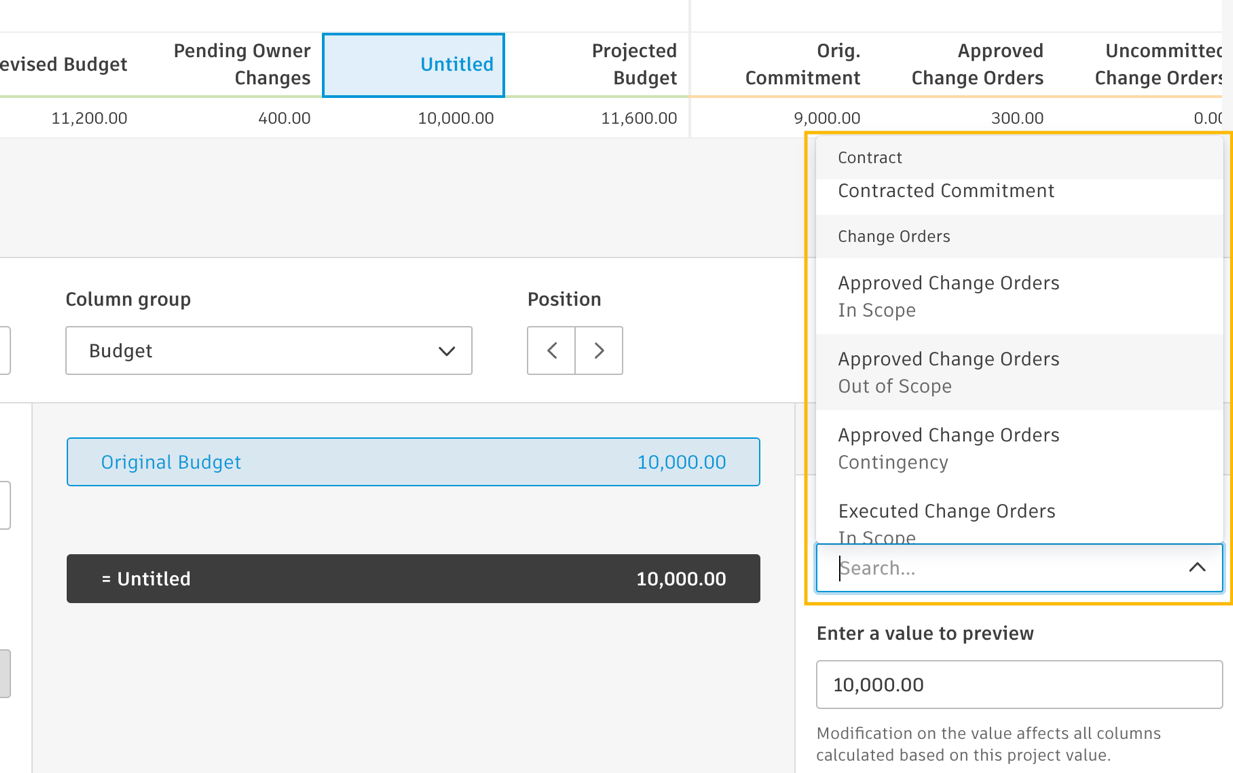1233x773 pixels.
Task: Click the Pending Owner Changes header
Action: click(x=241, y=64)
